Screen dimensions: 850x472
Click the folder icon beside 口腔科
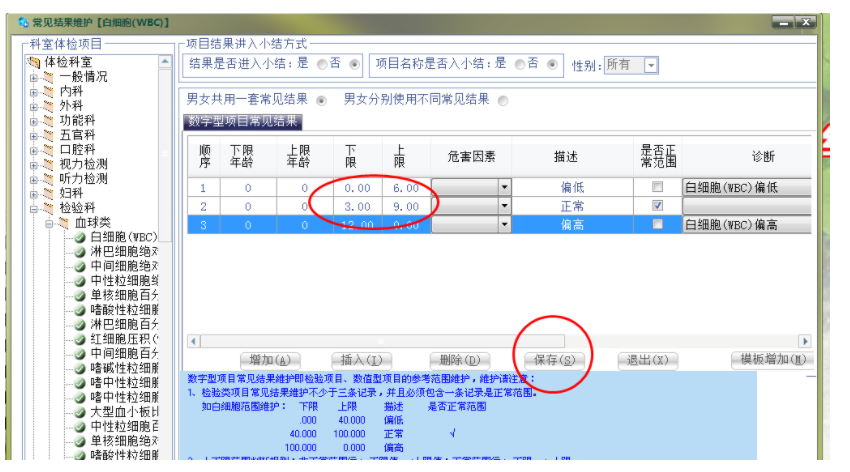49,150
